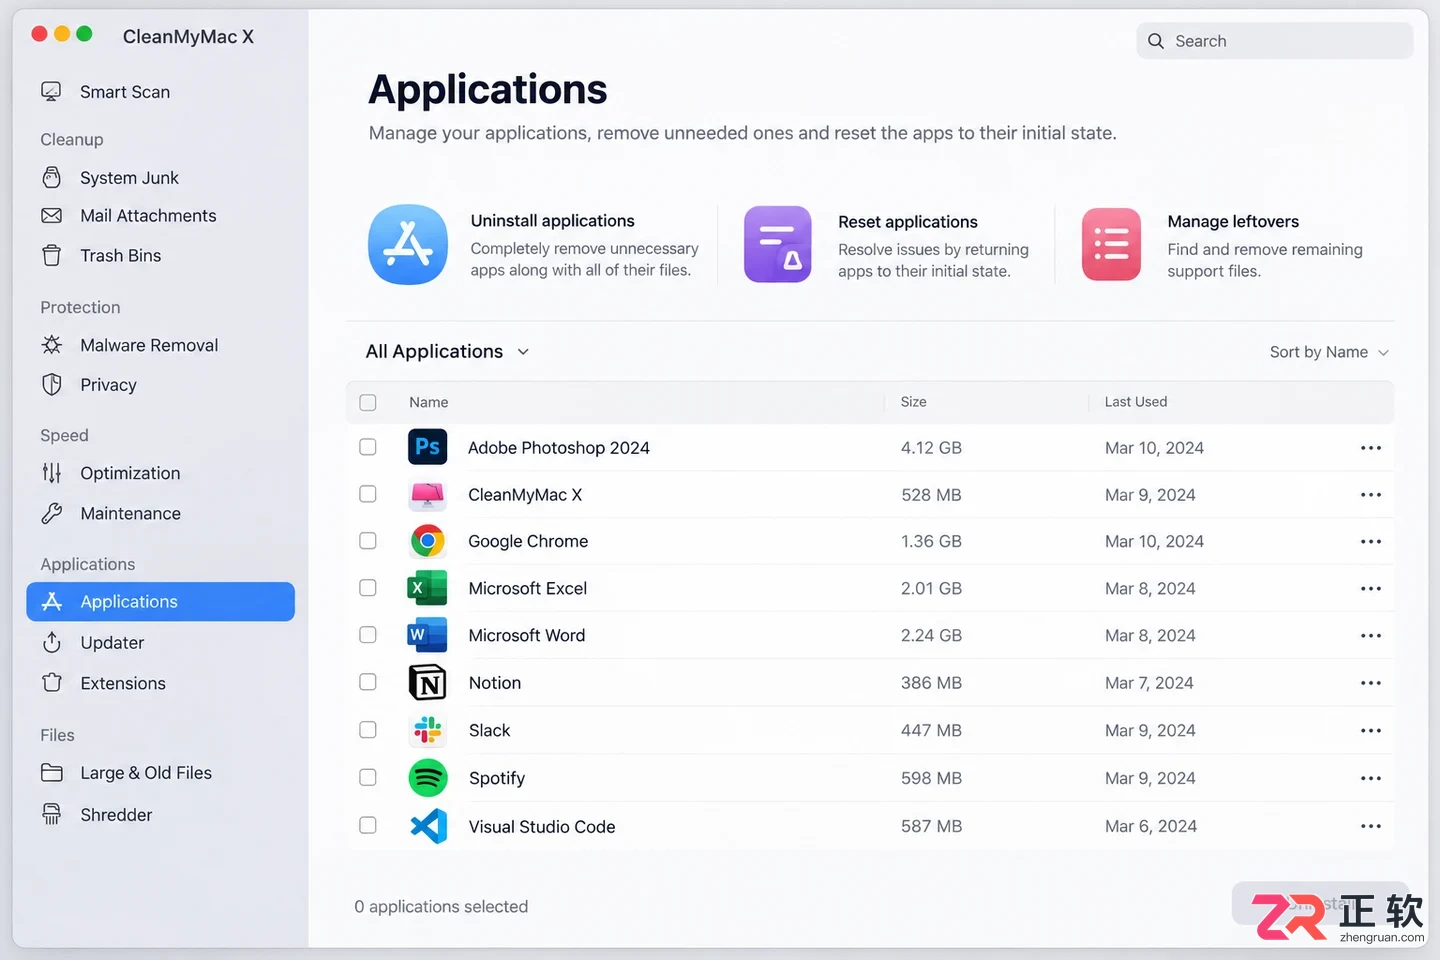Click Manage leftovers title
This screenshot has height=960, width=1440.
(x=1233, y=222)
